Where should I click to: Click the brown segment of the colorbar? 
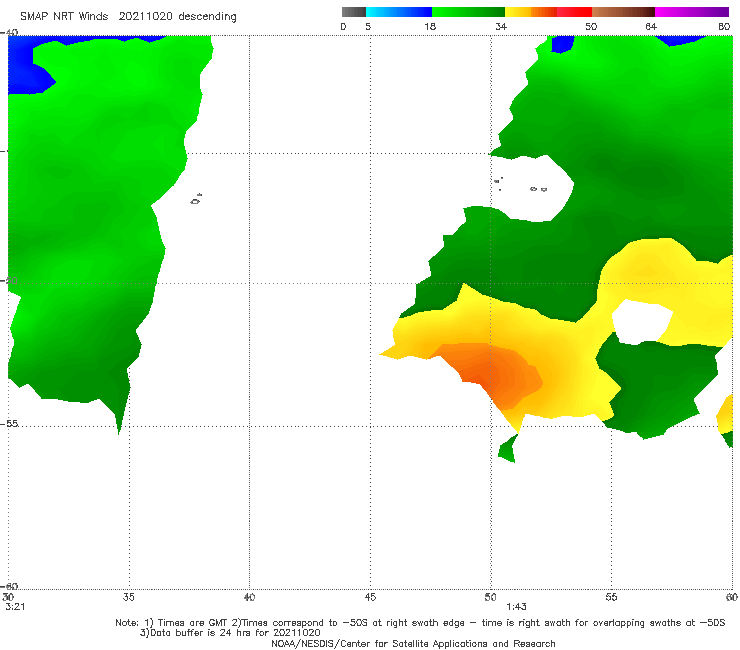(623, 12)
